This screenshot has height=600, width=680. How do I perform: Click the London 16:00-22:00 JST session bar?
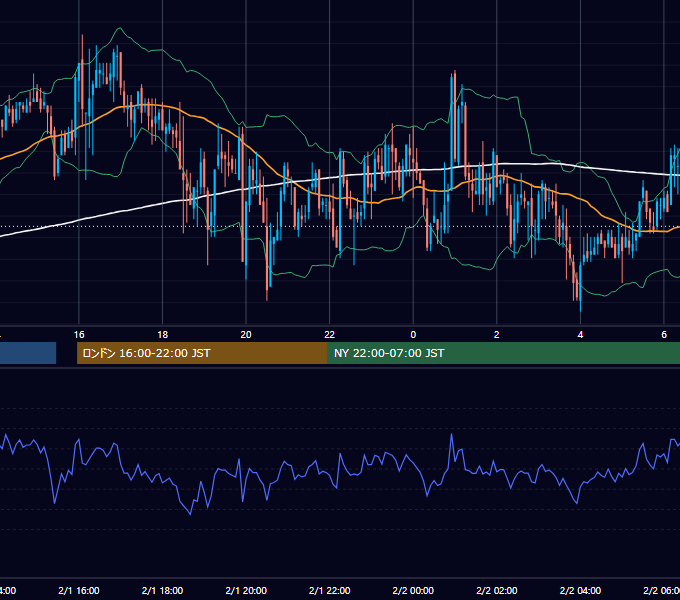click(202, 353)
